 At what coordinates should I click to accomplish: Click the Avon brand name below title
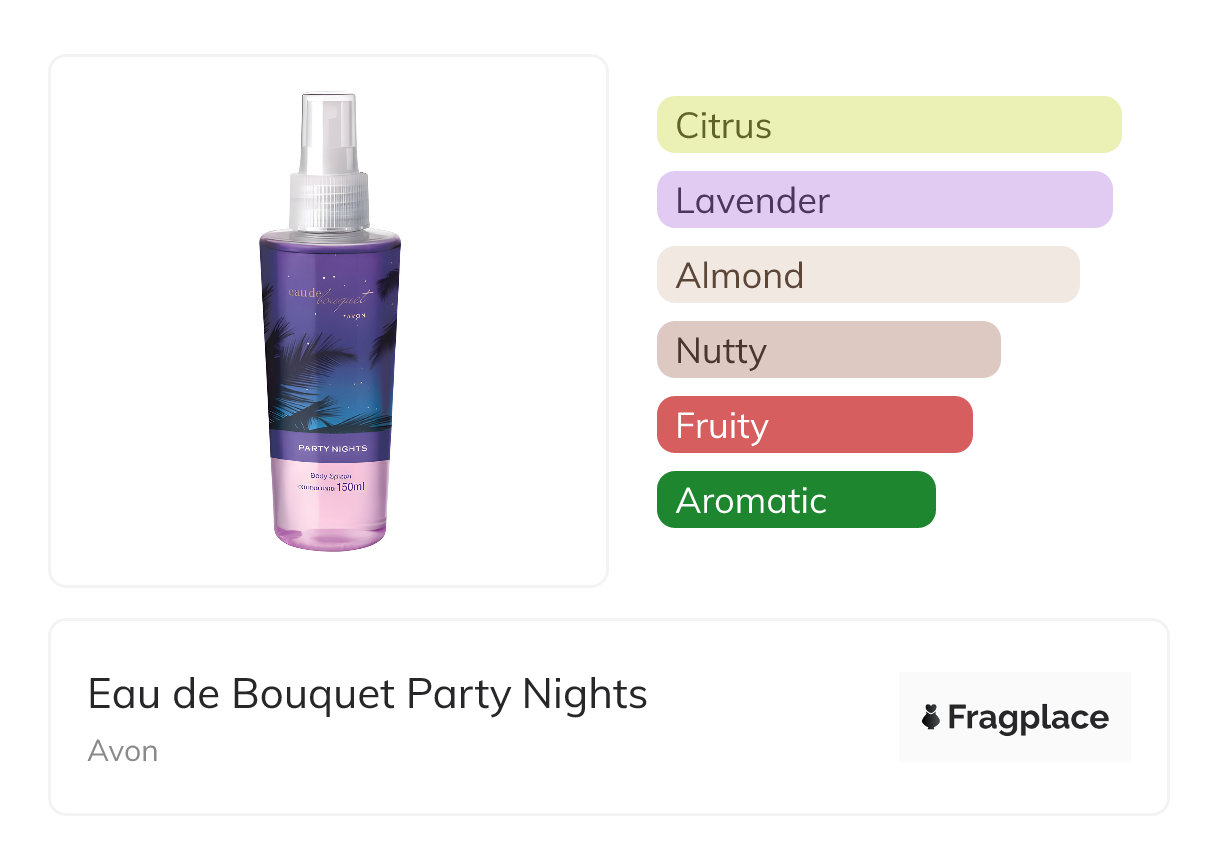(123, 751)
